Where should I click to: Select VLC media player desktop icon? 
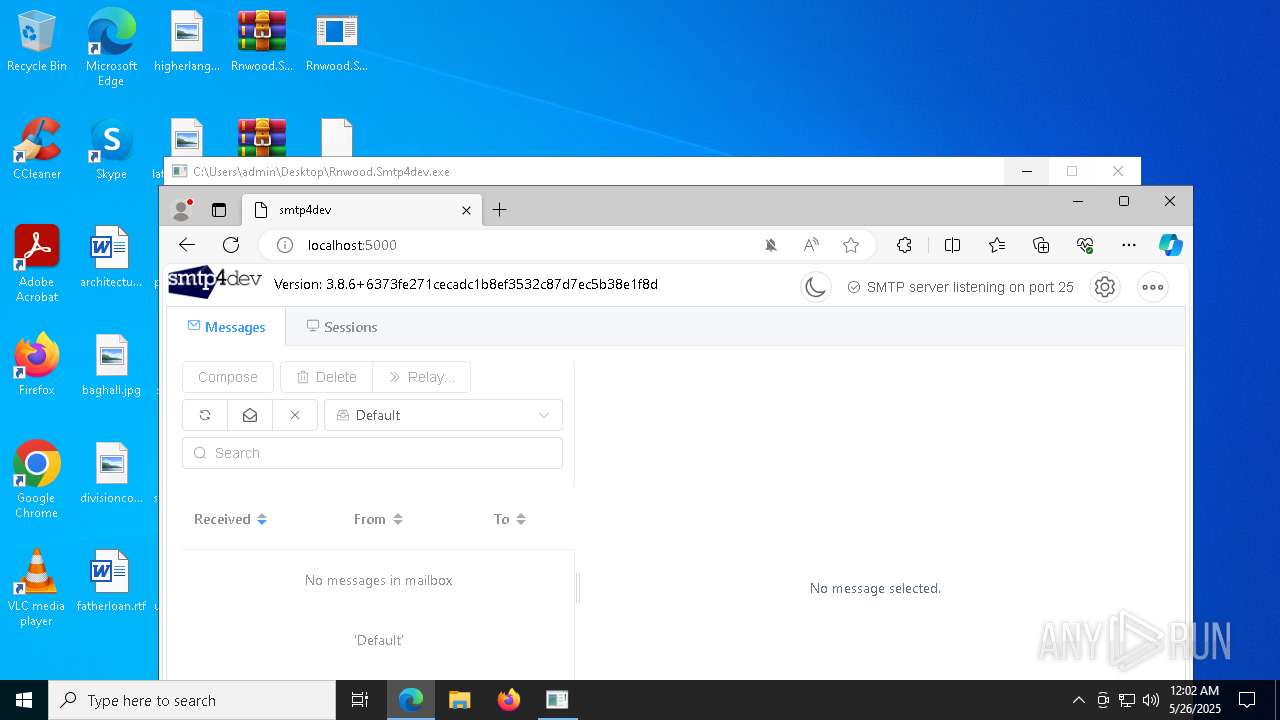point(36,588)
